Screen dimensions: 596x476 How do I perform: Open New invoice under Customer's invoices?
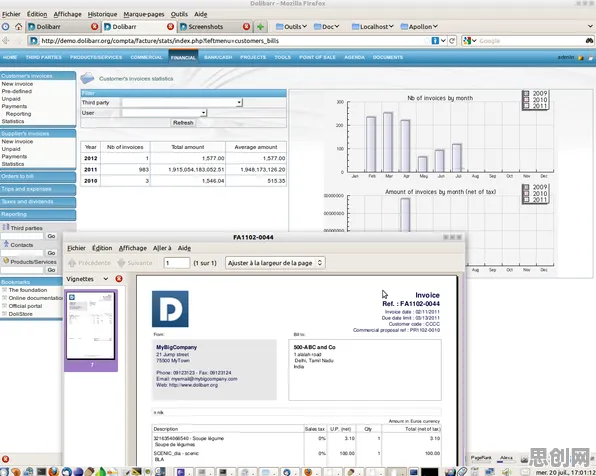17,84
